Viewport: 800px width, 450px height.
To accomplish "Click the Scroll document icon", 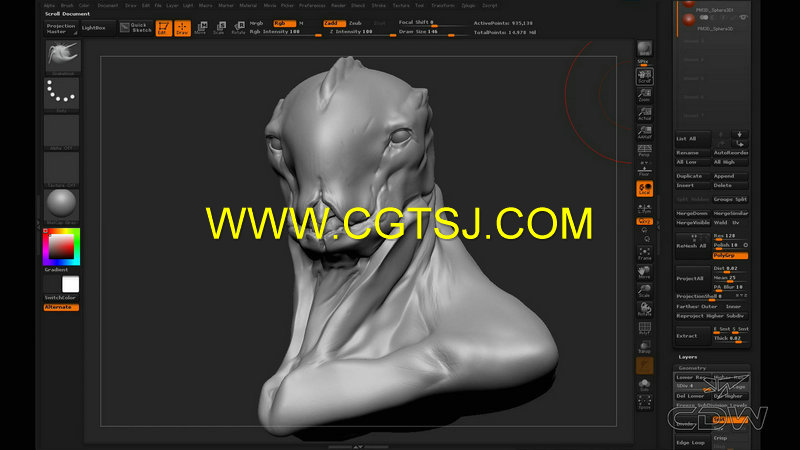I will (x=644, y=77).
